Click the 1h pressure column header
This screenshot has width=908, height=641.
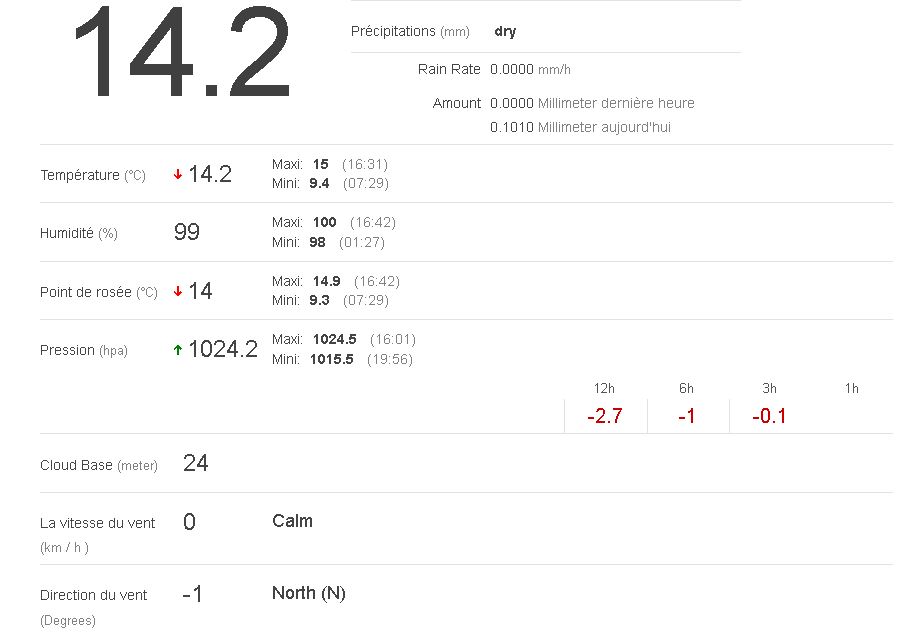point(851,388)
